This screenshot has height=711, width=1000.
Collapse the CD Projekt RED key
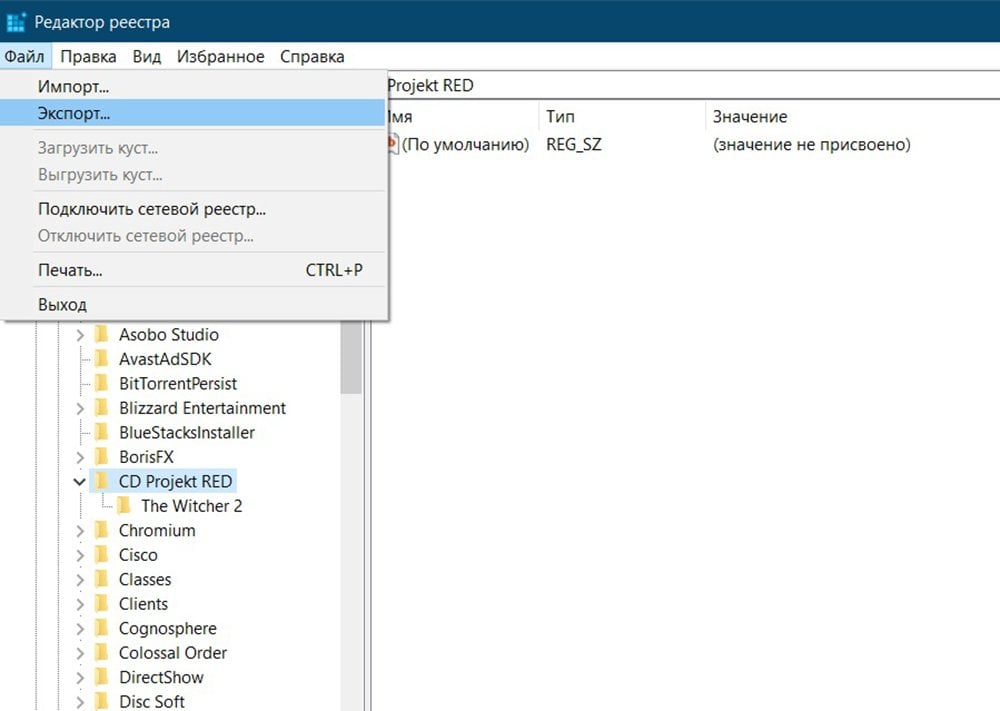(x=80, y=482)
